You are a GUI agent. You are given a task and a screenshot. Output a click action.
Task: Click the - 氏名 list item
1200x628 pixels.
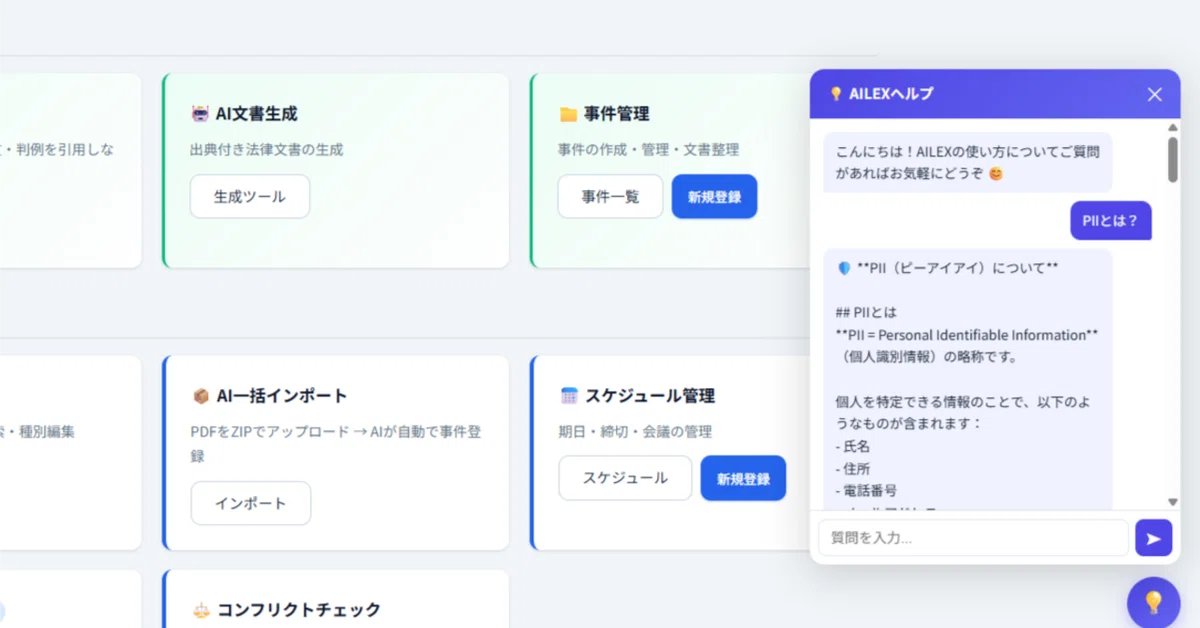tap(853, 446)
